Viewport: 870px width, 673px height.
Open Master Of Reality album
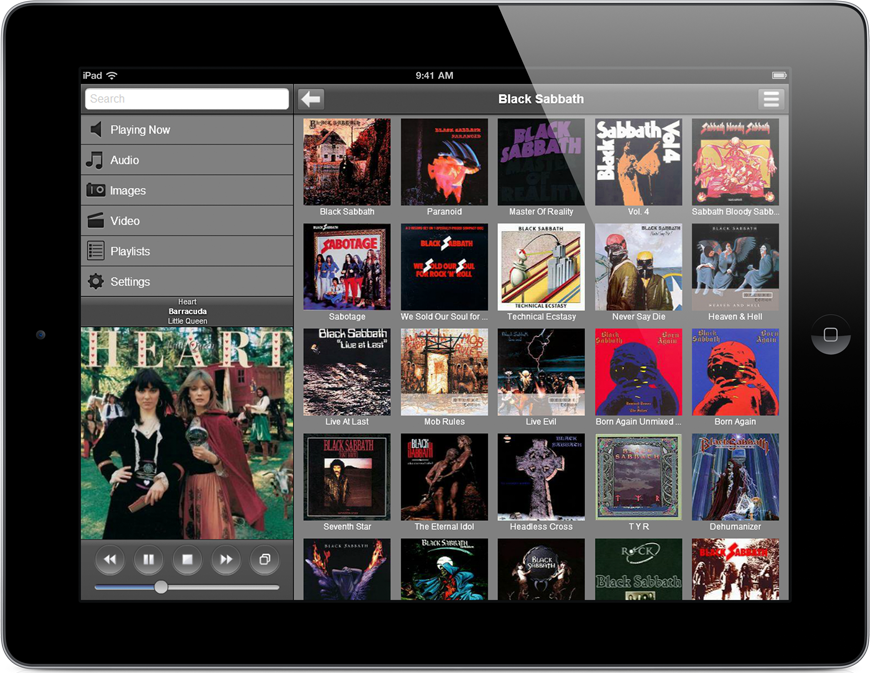click(541, 162)
